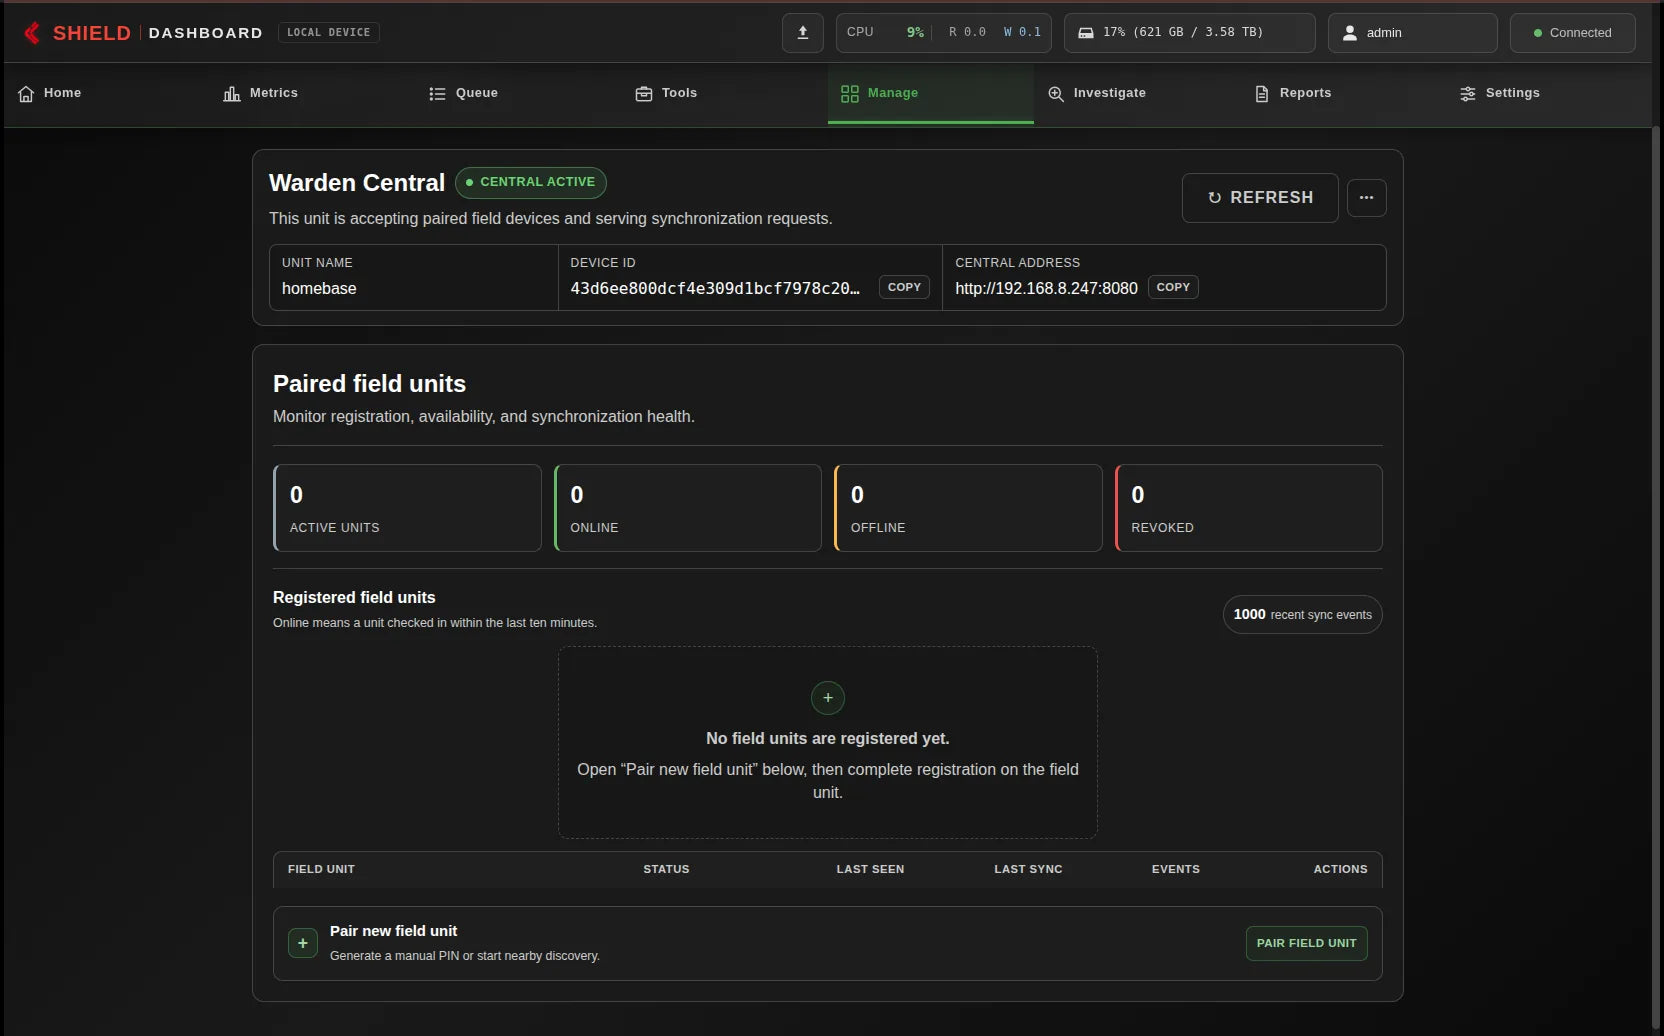The image size is (1664, 1036).
Task: Click the disk drive storage icon
Action: tap(1086, 33)
